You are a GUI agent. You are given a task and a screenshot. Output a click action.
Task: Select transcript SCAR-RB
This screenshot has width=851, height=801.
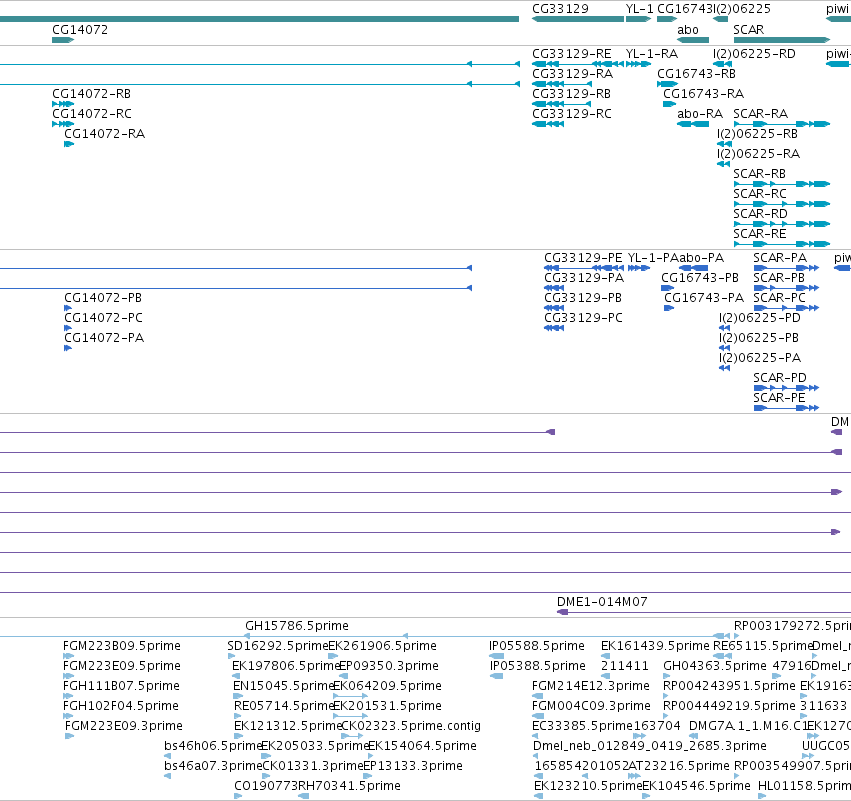(759, 174)
